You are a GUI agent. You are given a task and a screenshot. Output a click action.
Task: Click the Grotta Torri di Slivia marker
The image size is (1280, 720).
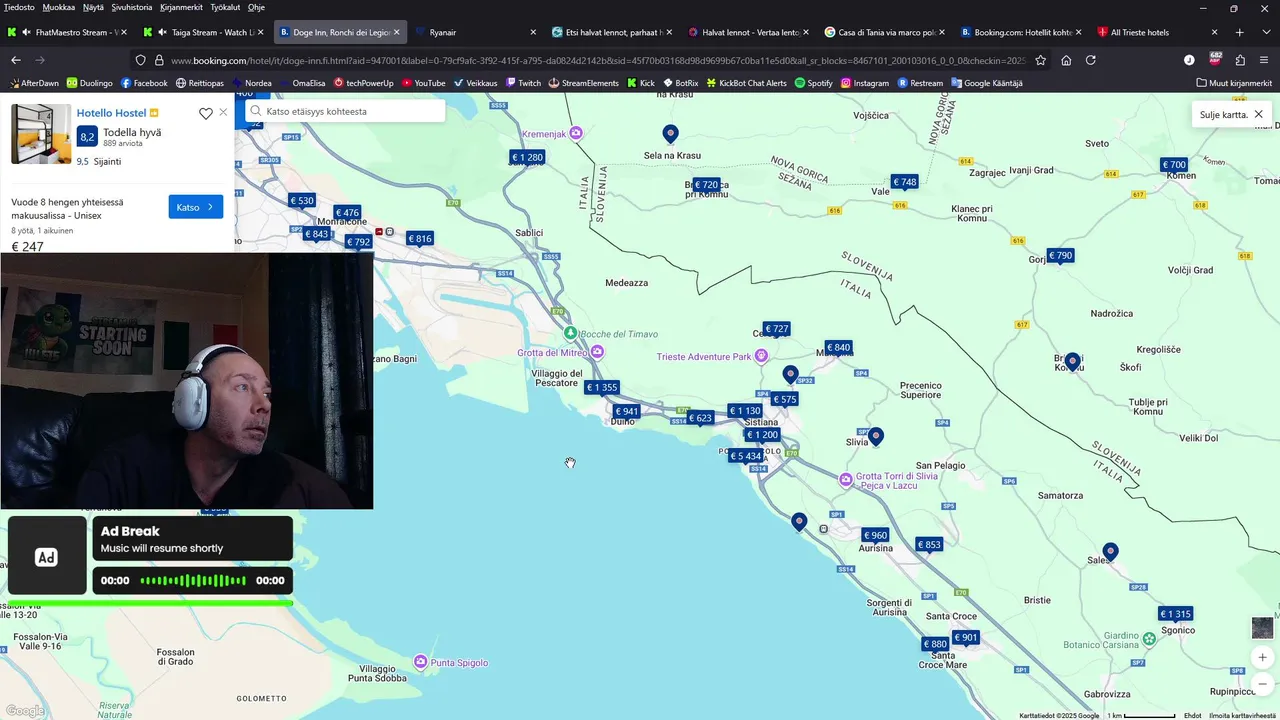[846, 480]
